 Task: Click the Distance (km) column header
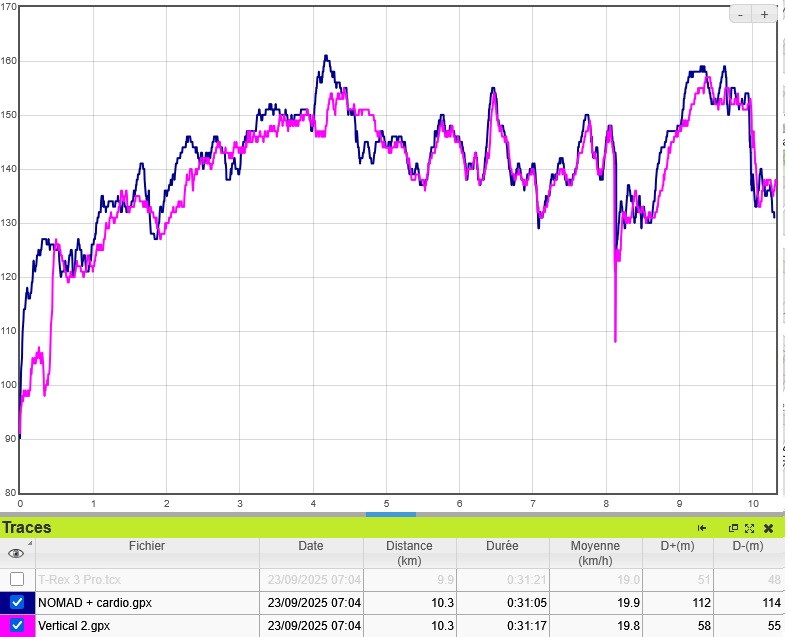409,553
